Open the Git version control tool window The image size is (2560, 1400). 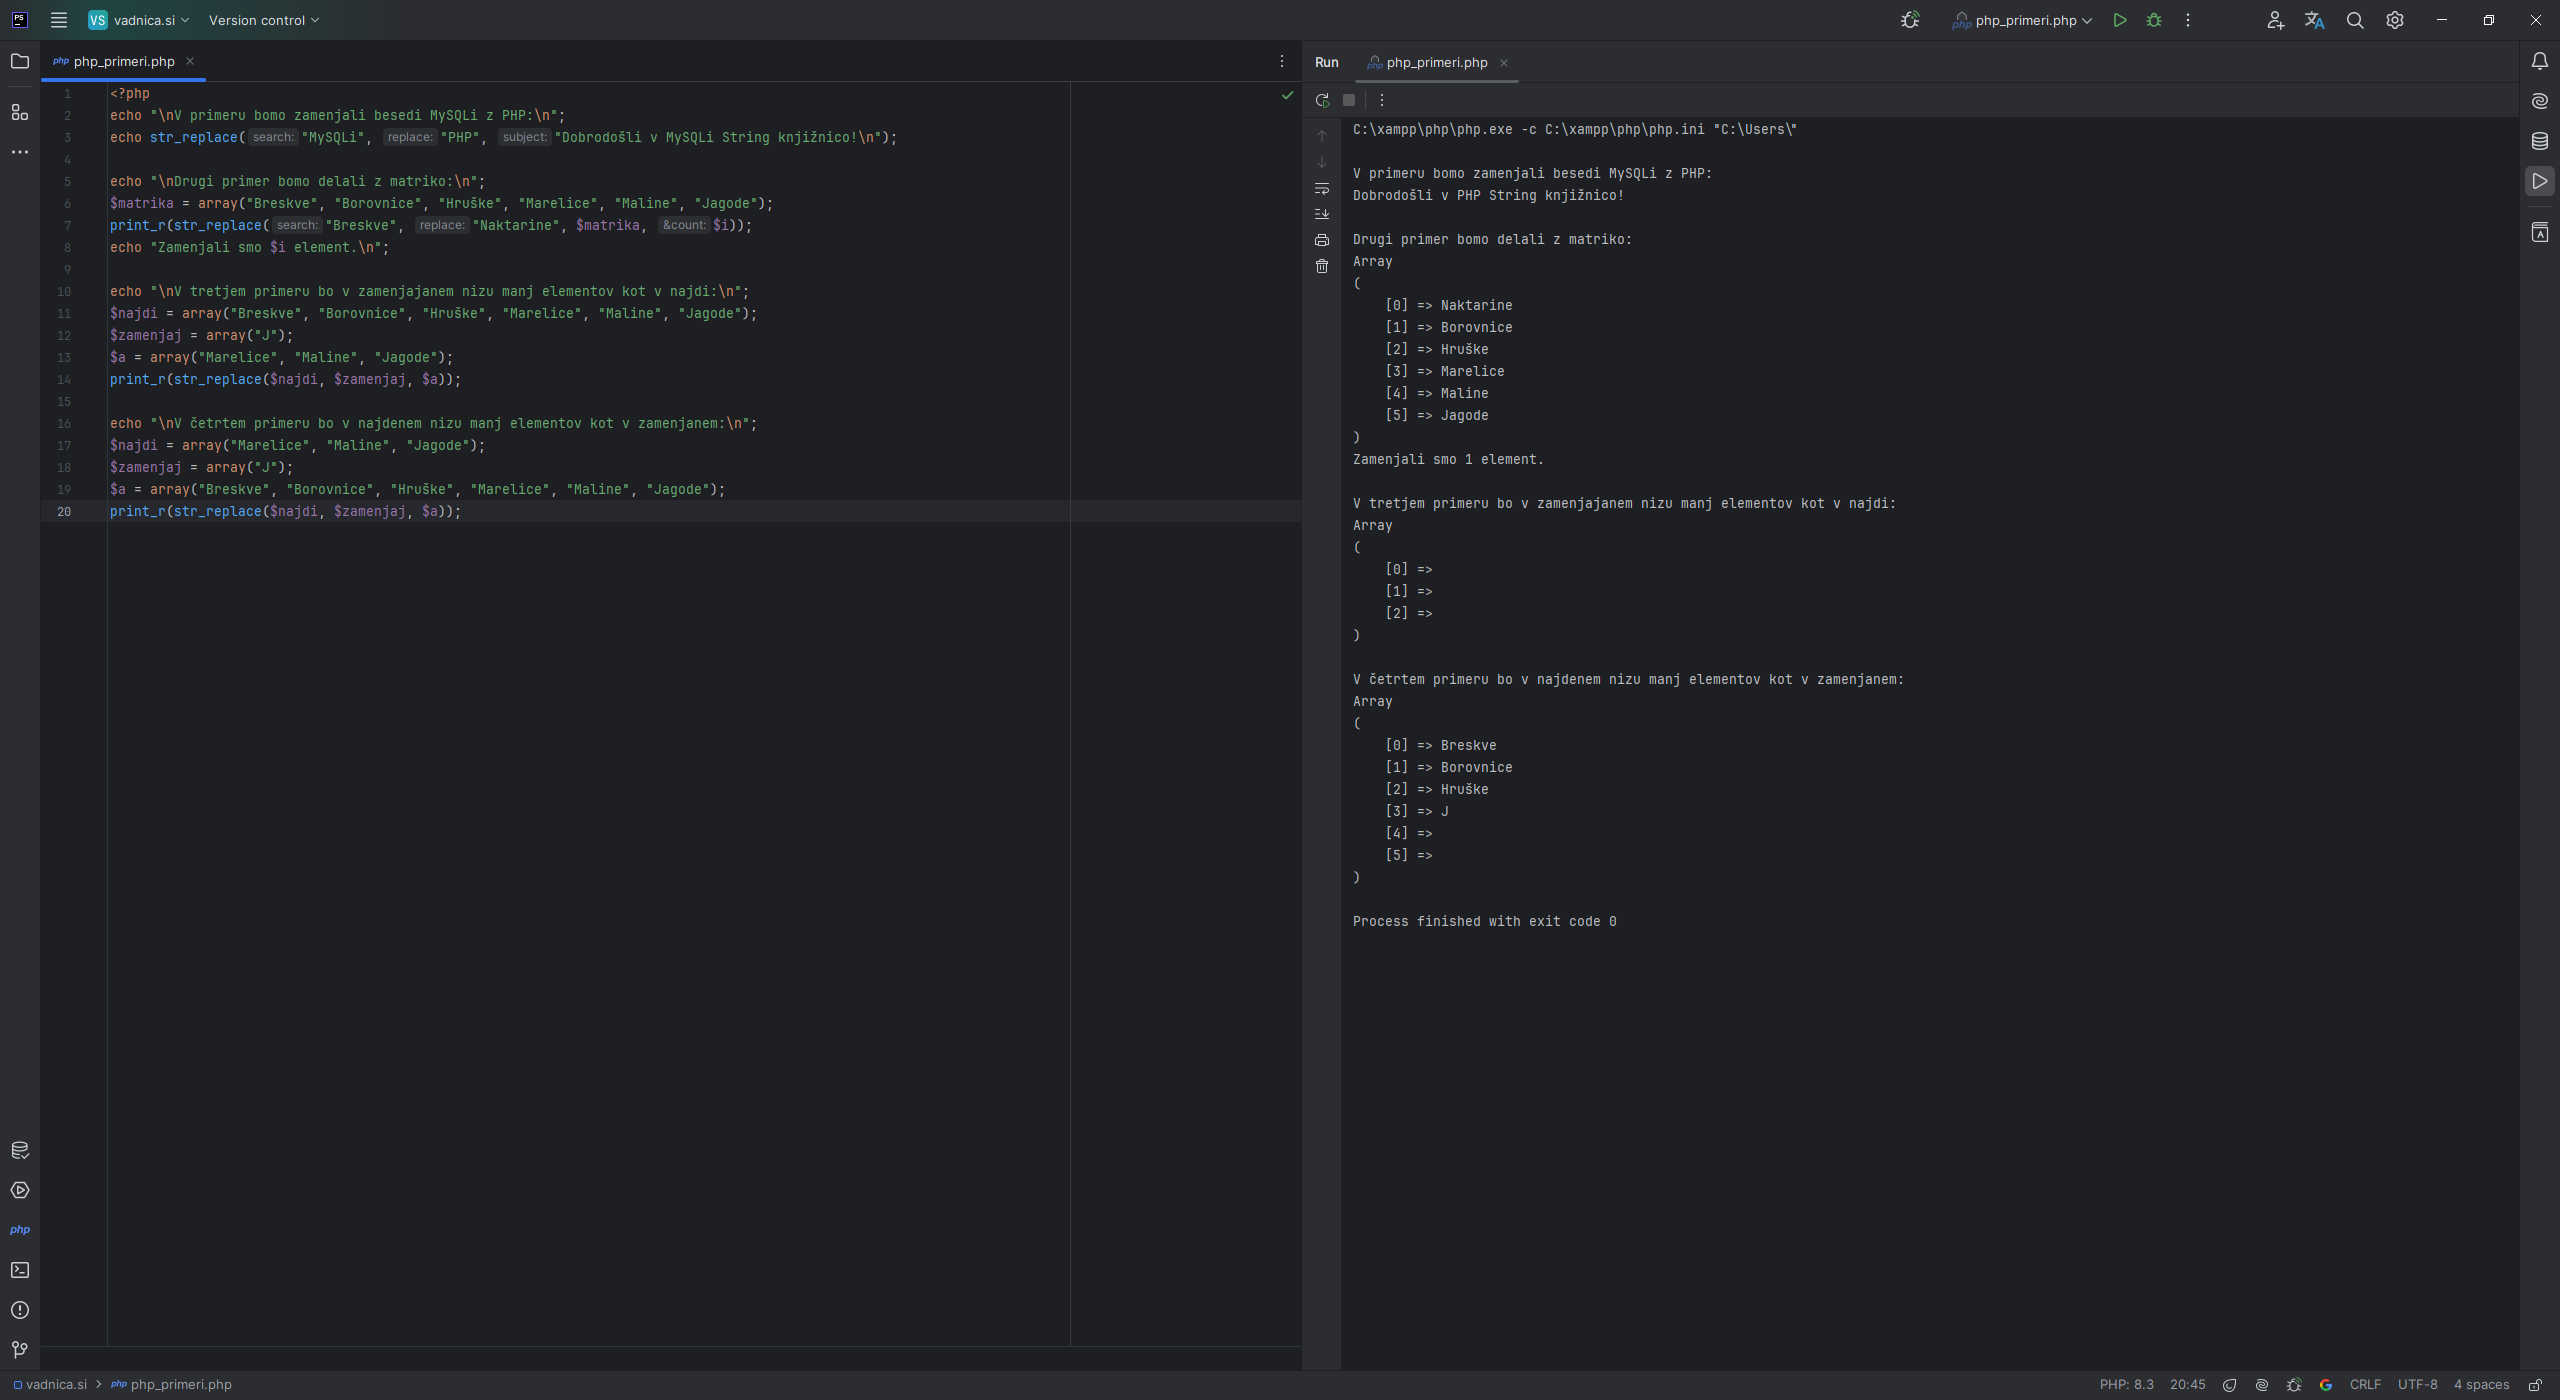[20, 1350]
